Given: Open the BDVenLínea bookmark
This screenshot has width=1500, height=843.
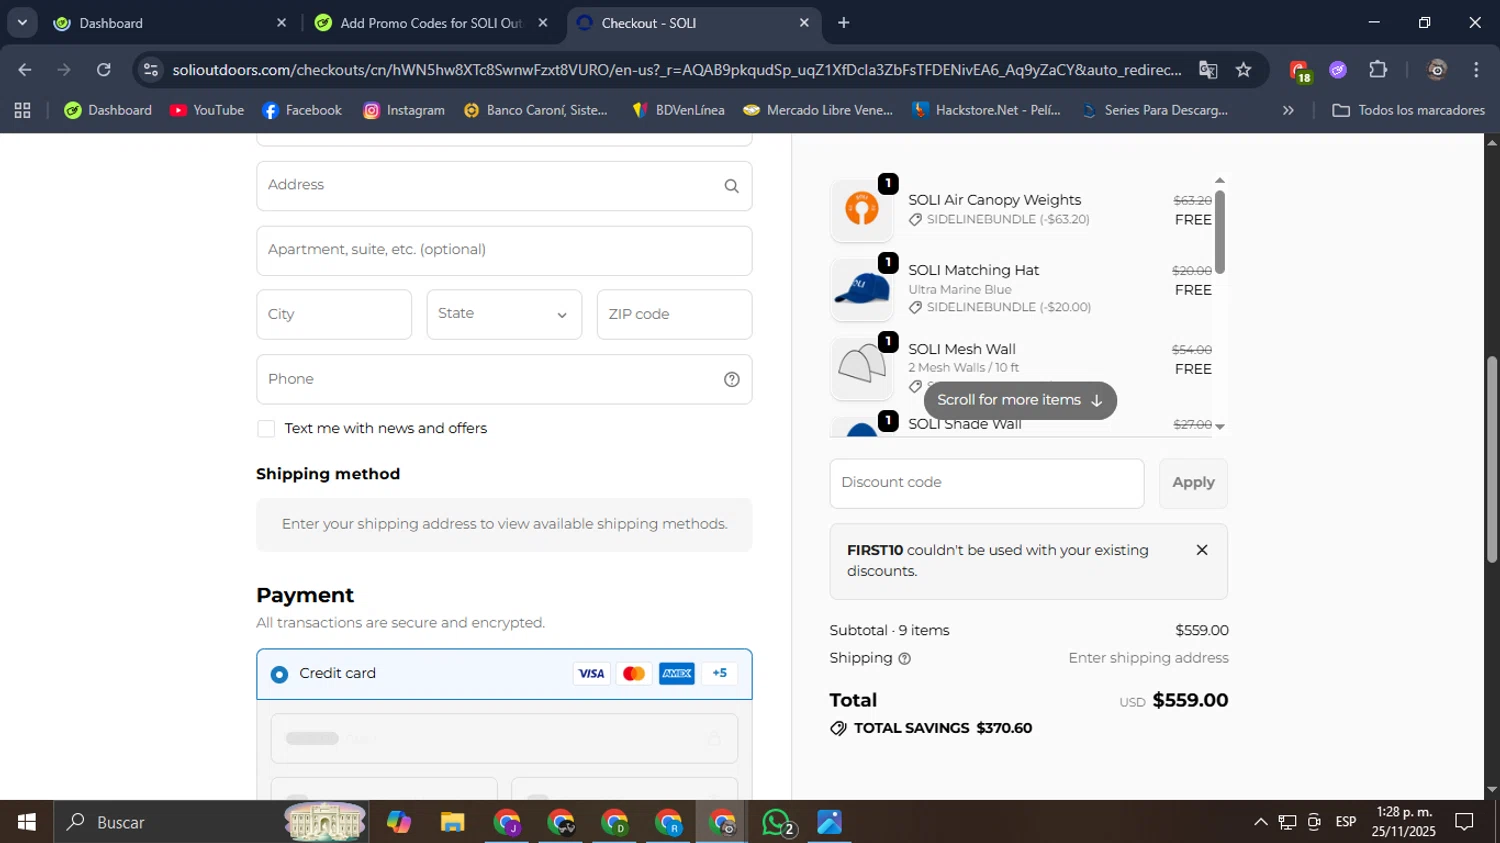Looking at the screenshot, I should coord(678,110).
